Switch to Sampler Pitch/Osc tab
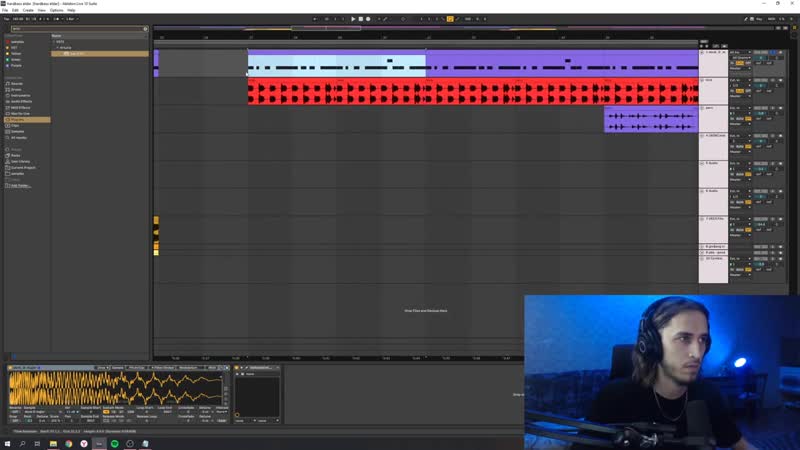The image size is (800, 450). 137,368
